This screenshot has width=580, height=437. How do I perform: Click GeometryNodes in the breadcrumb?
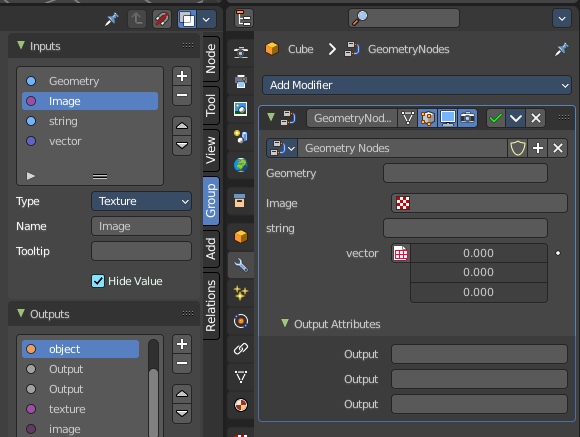click(x=408, y=49)
